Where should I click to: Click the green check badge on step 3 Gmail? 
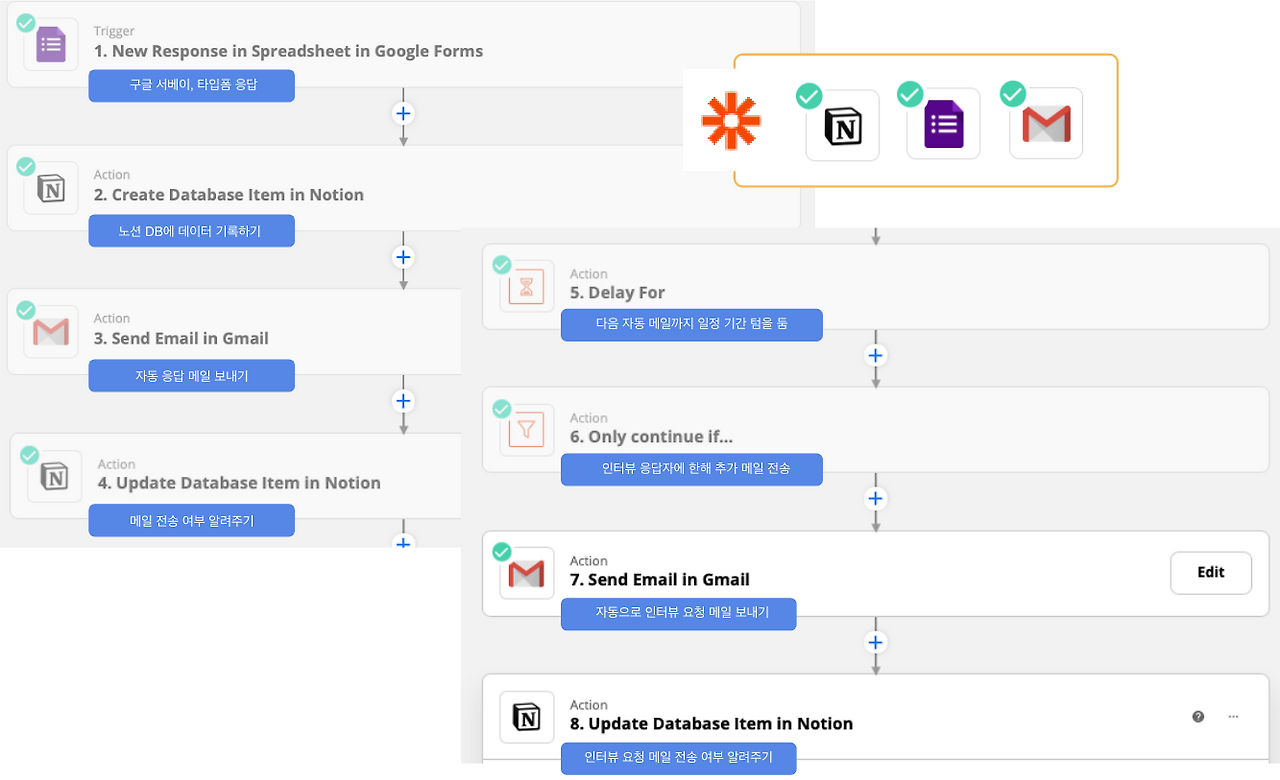point(25,310)
